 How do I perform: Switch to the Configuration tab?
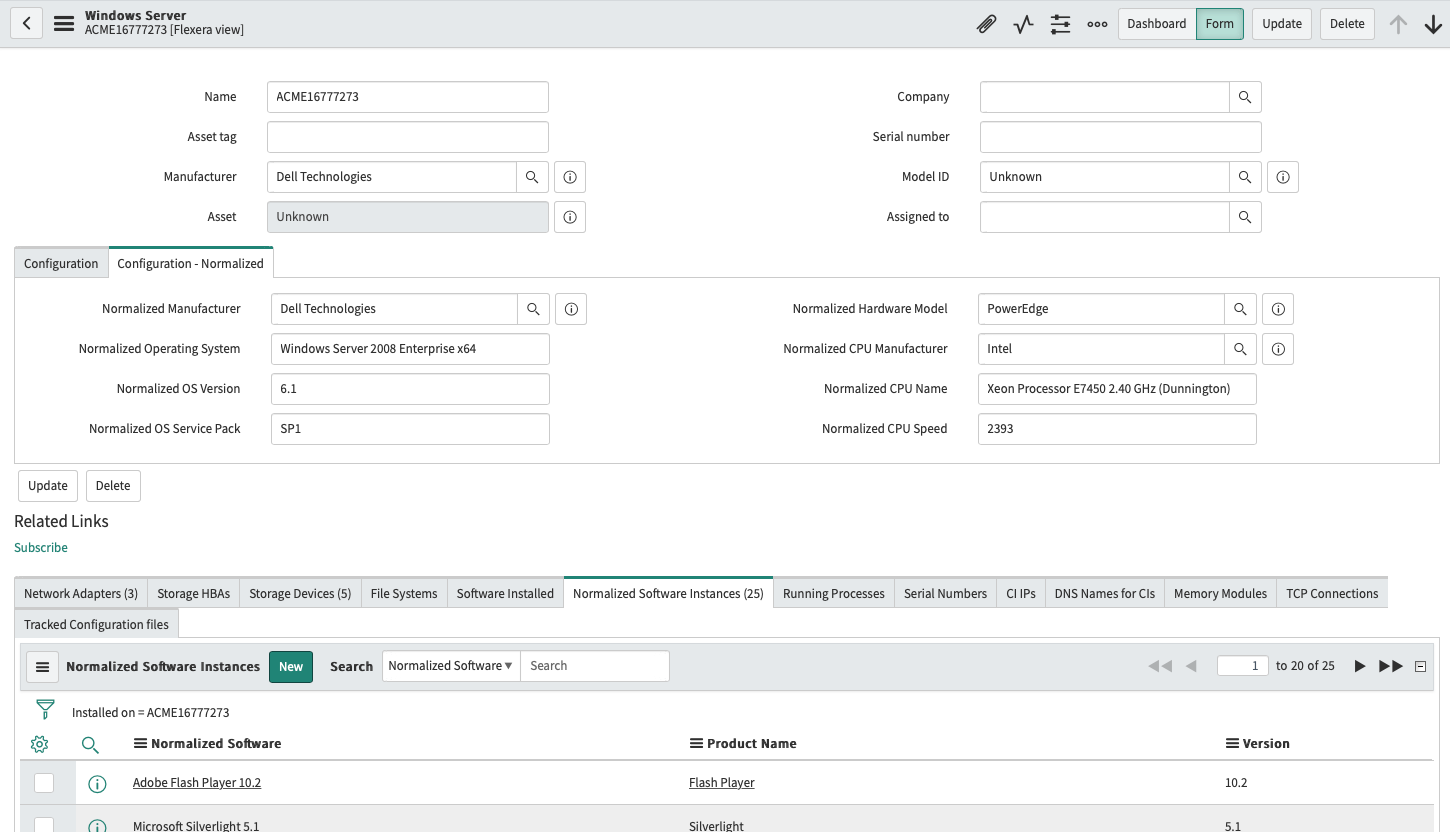click(61, 263)
